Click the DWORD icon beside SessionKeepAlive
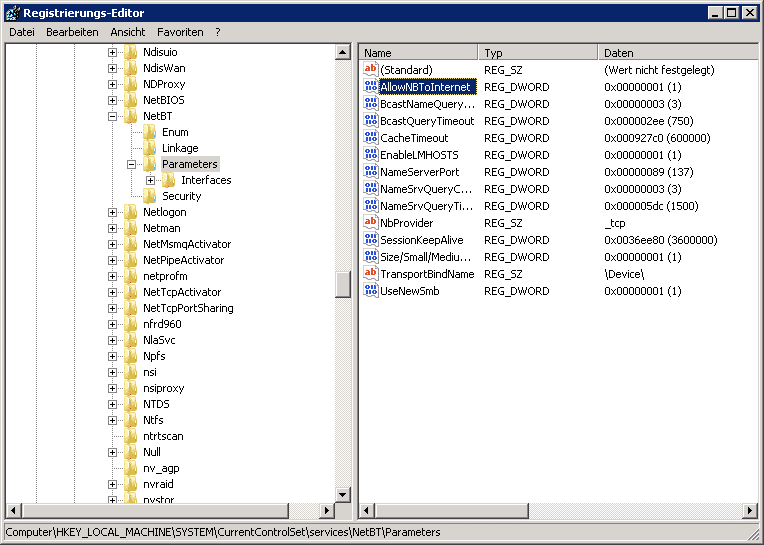Image resolution: width=764 pixels, height=545 pixels. [x=371, y=240]
